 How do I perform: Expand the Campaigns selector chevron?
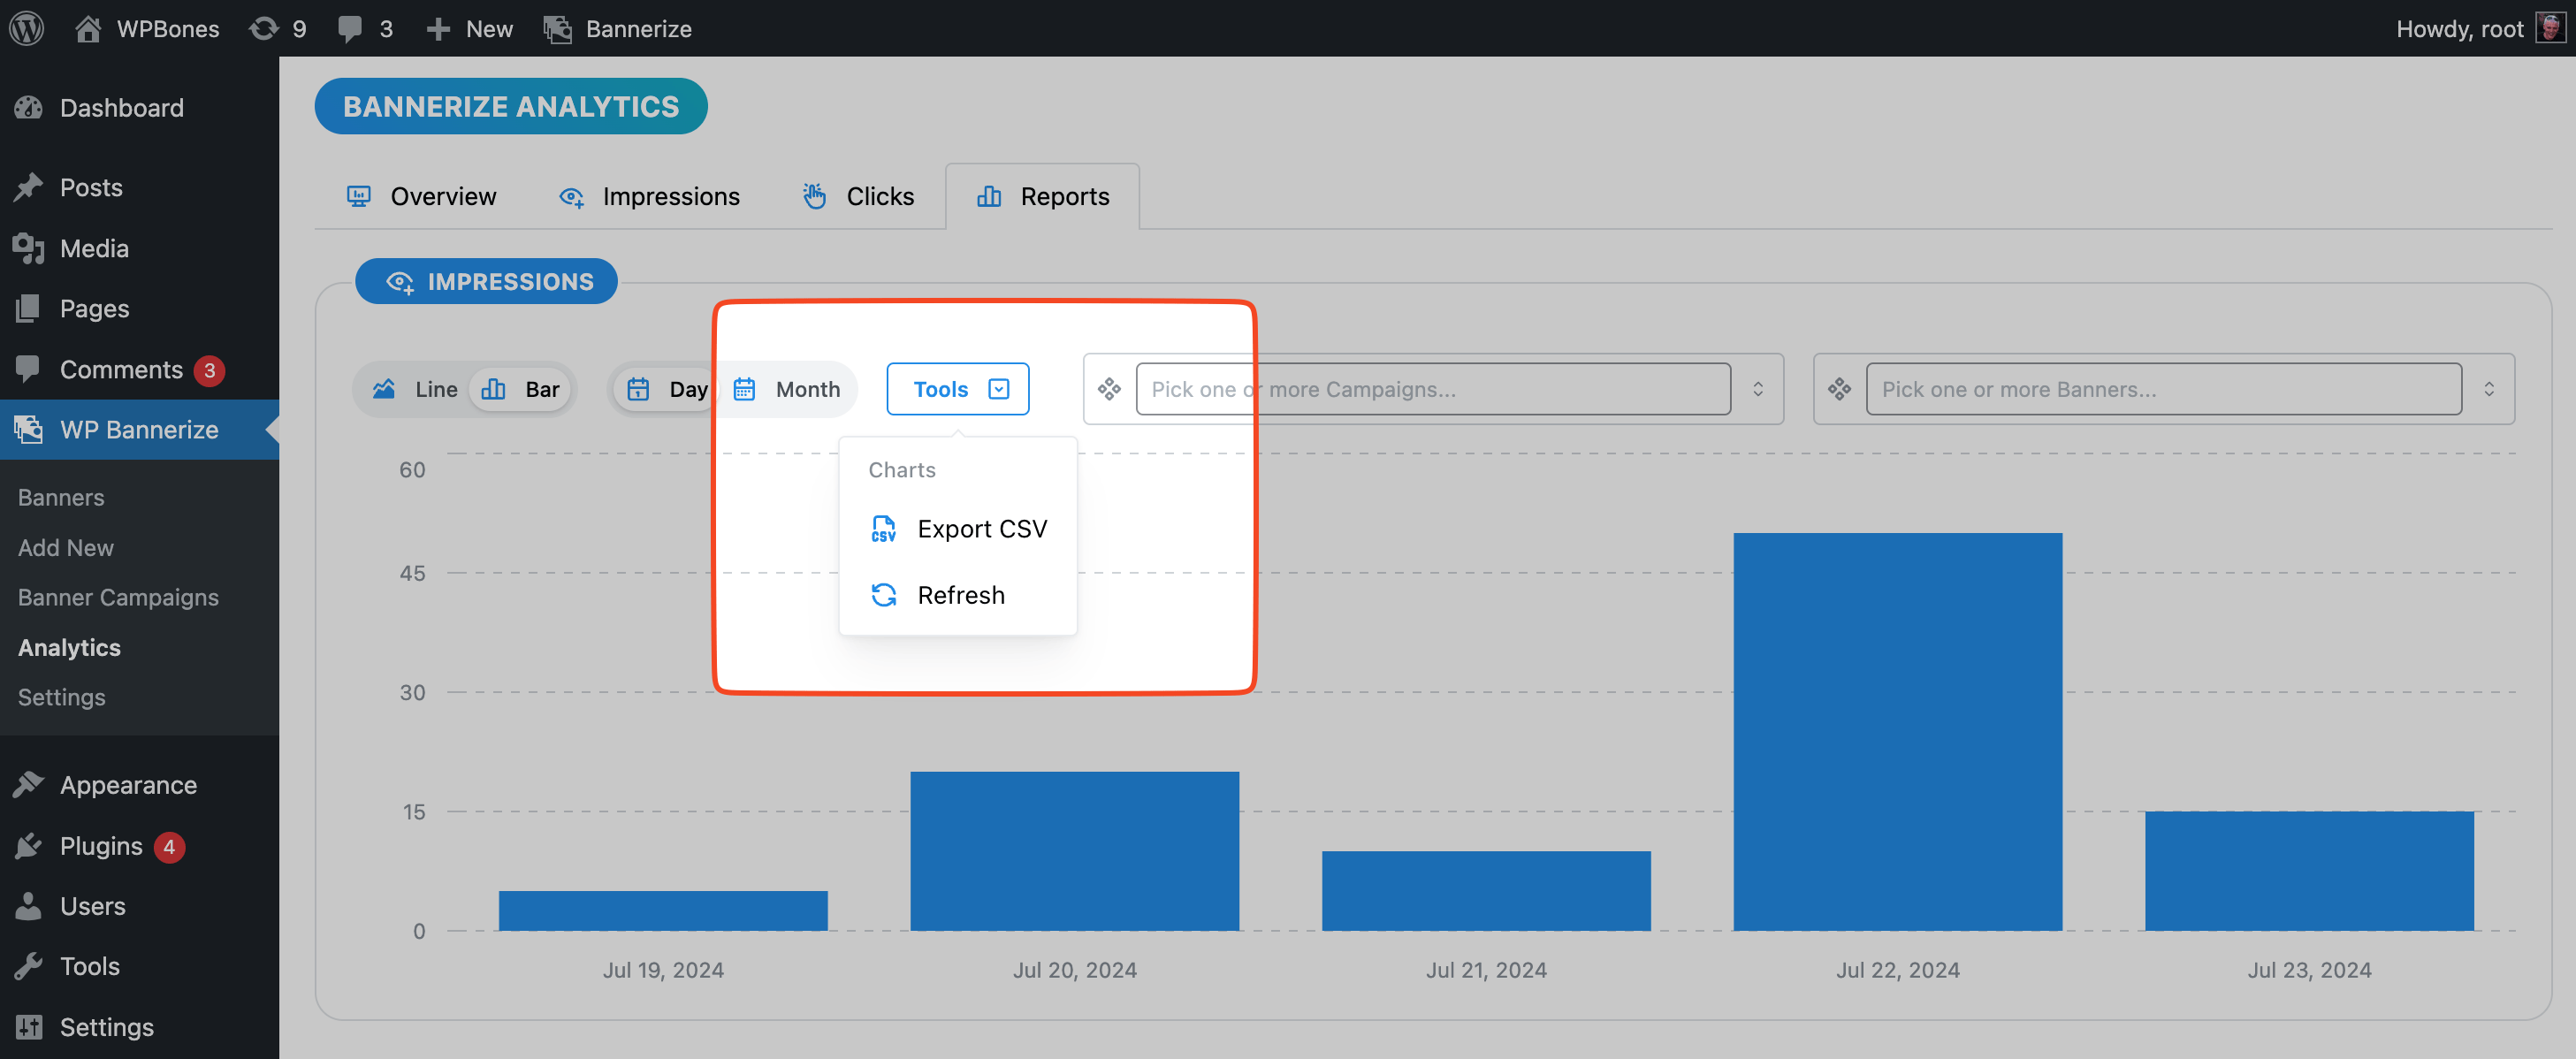pos(1758,389)
